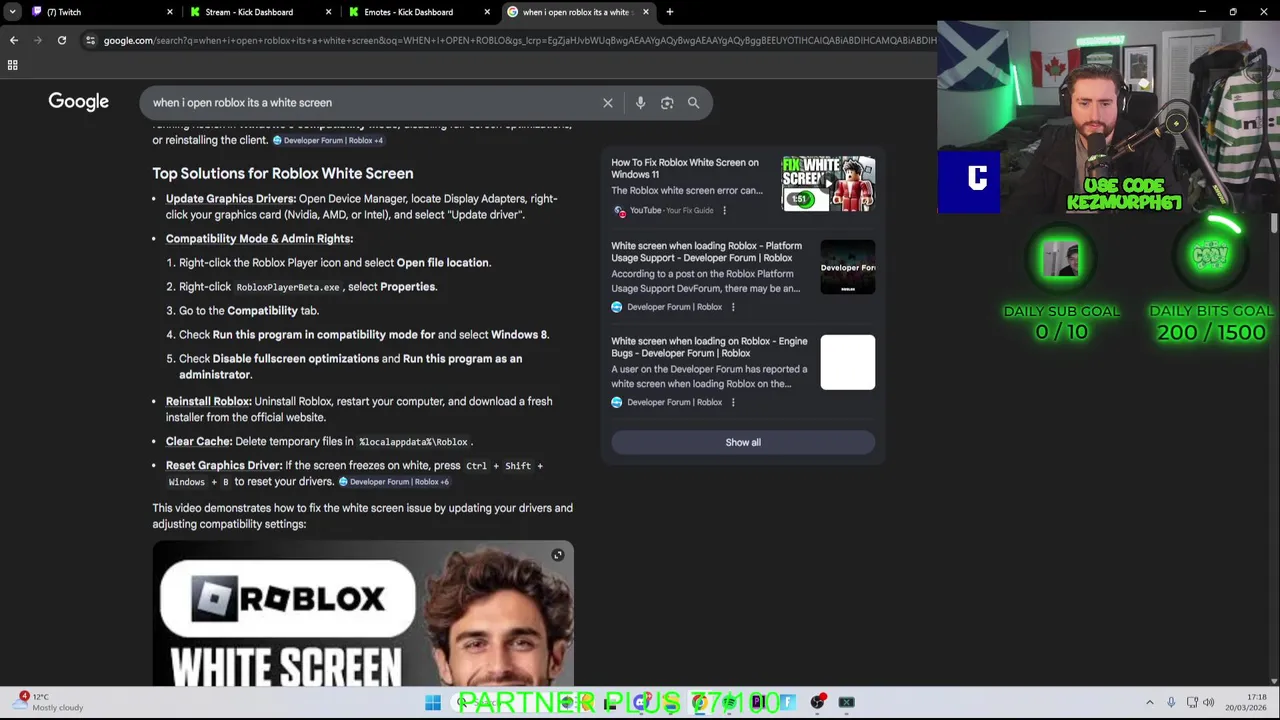Expand the embedded Roblox white screen video
This screenshot has width=1280, height=720.
(558, 555)
